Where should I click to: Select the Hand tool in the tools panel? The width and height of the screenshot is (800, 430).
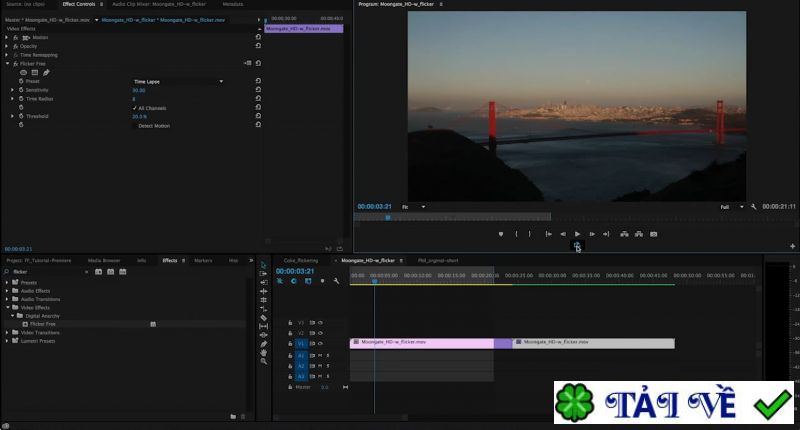(x=263, y=352)
